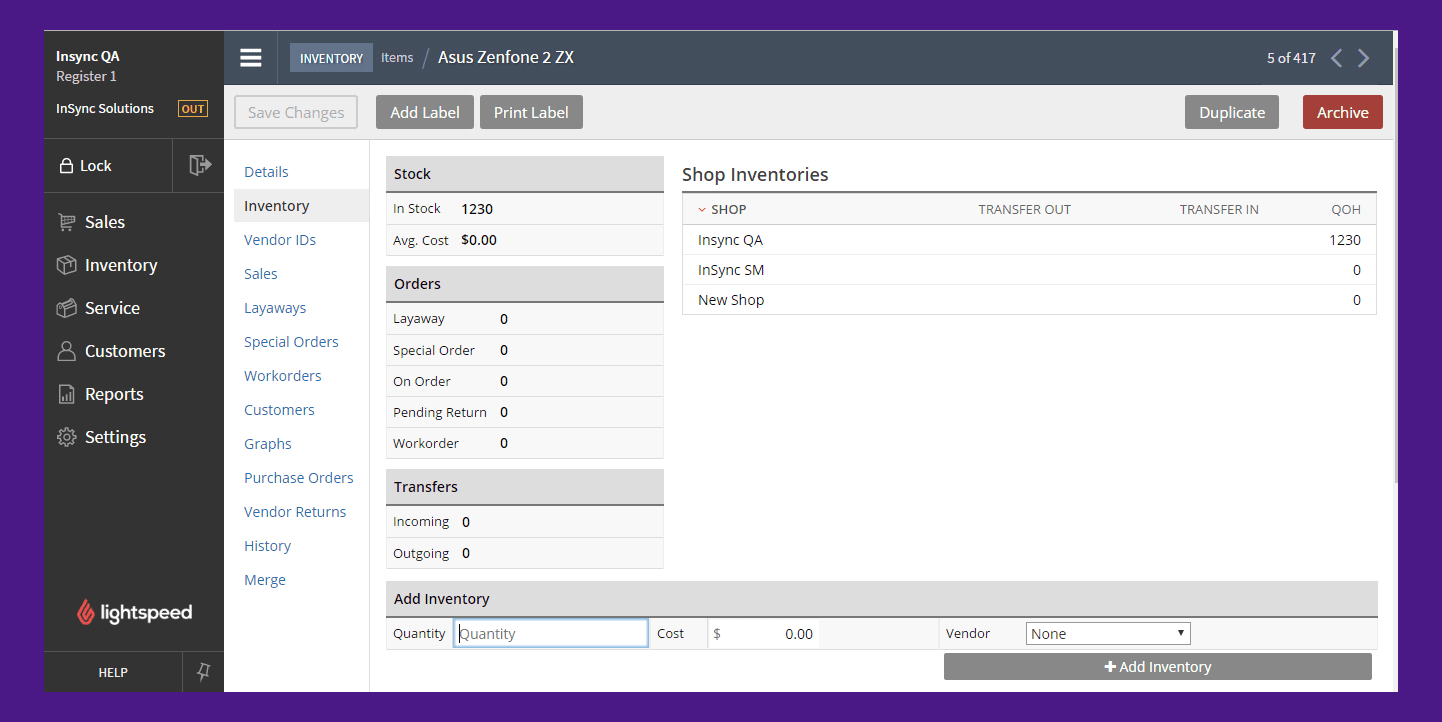Click the TRANSFER IN column header
1442x722 pixels.
[x=1219, y=209]
